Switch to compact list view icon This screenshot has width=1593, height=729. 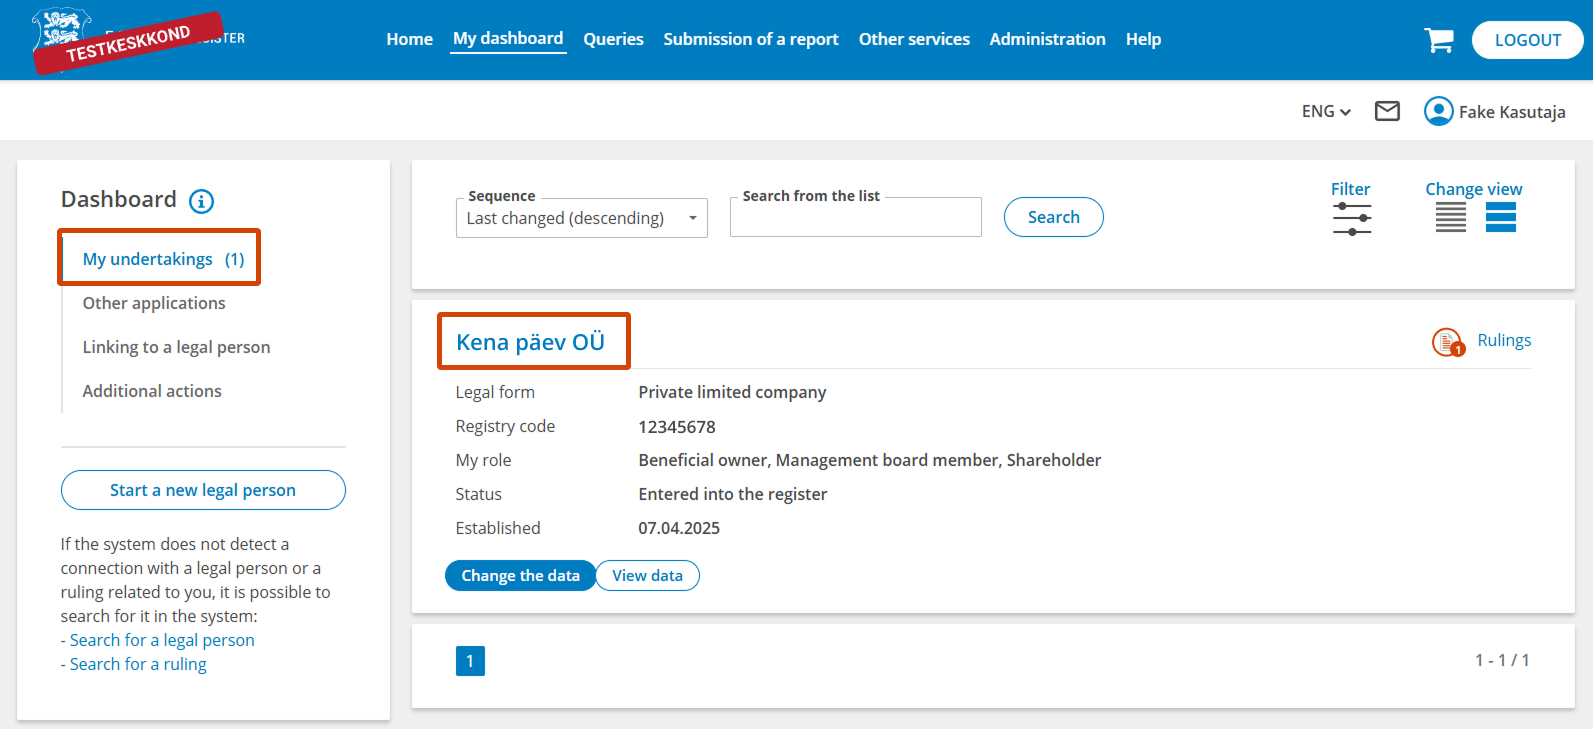[x=1450, y=217]
